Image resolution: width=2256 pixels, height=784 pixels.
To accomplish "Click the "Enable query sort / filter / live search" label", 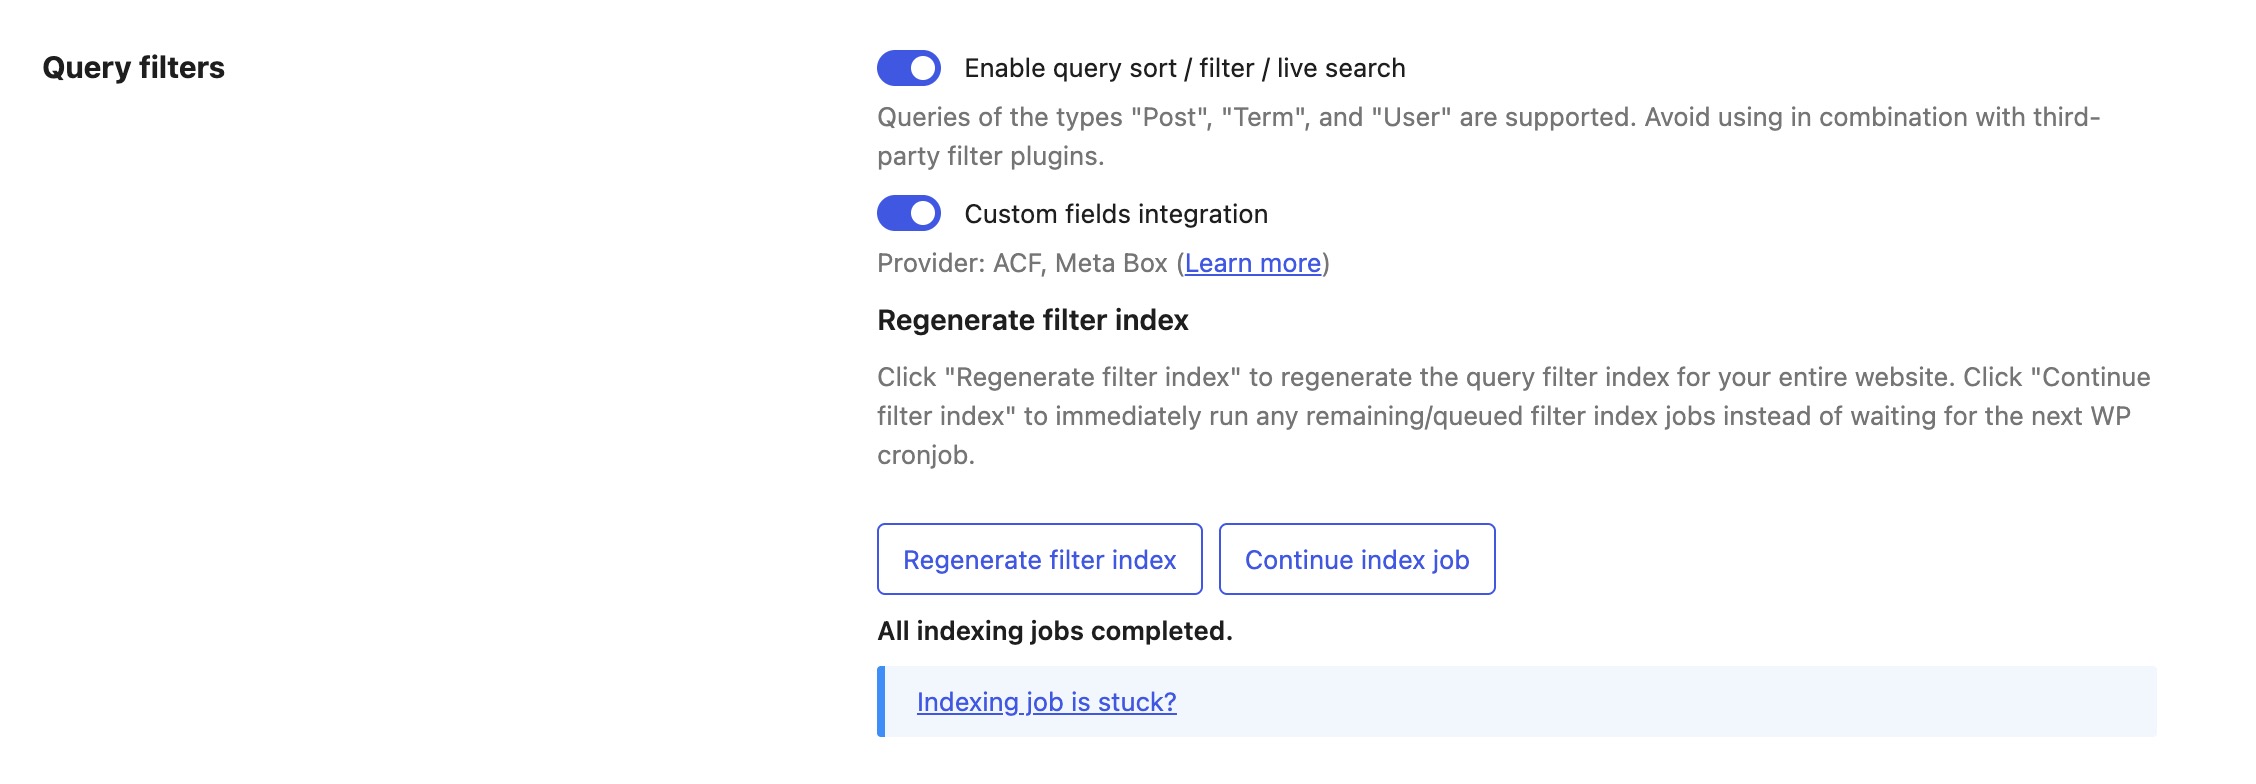I will click(x=1184, y=68).
